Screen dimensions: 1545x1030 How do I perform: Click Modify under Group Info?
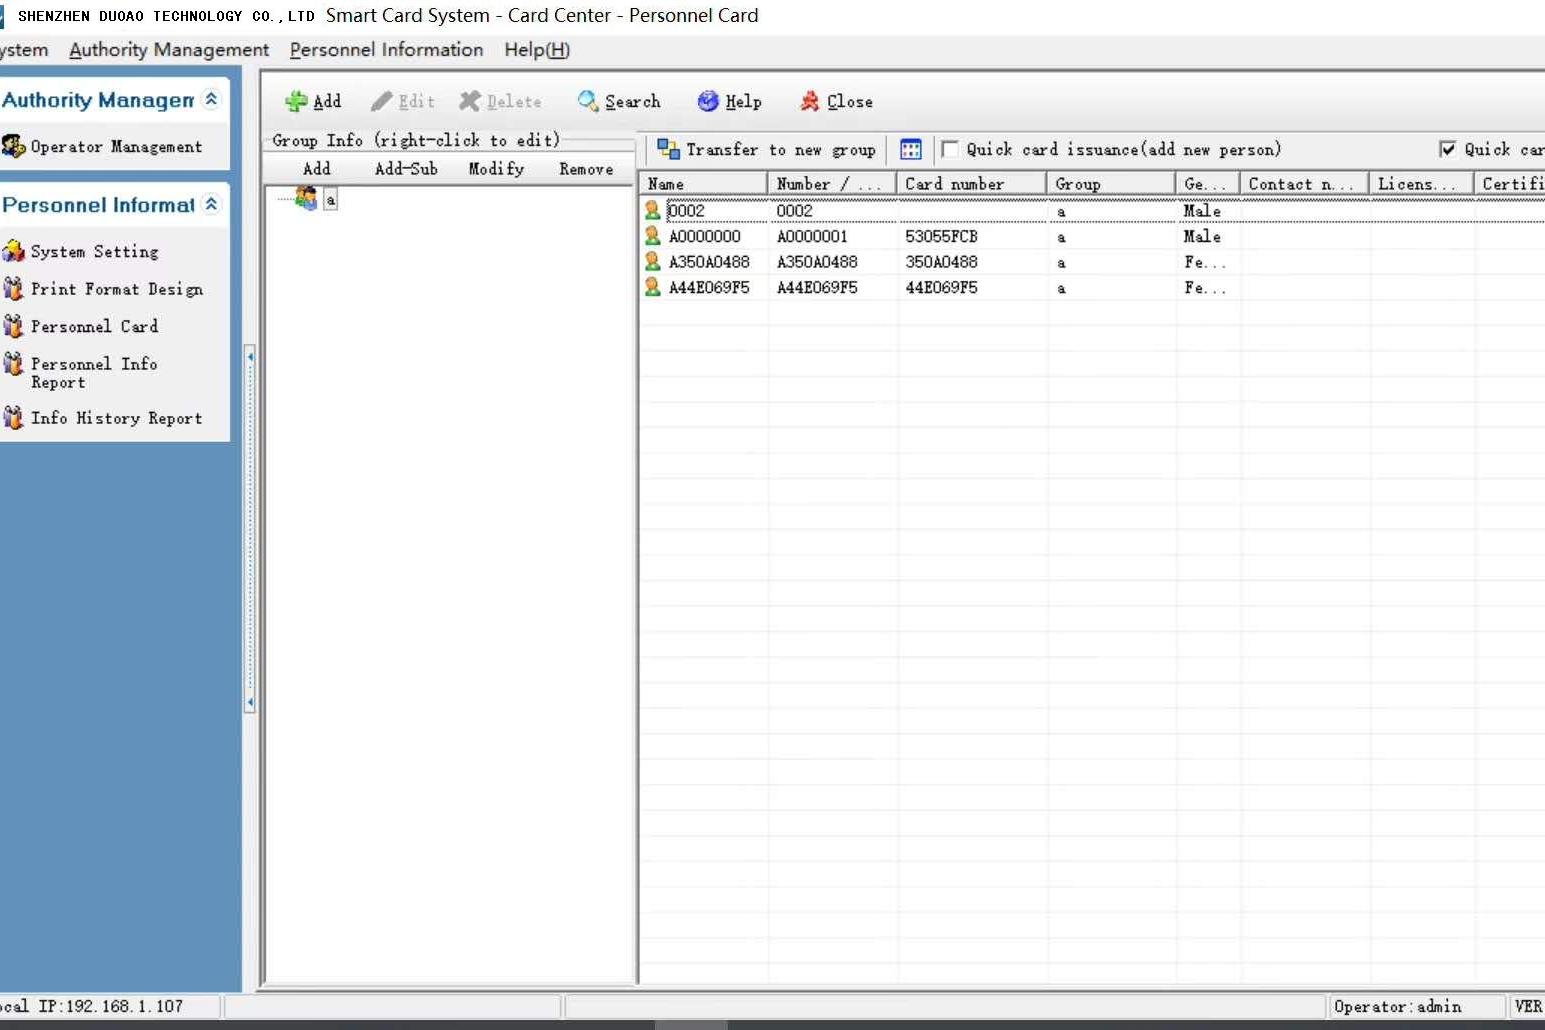tap(496, 169)
